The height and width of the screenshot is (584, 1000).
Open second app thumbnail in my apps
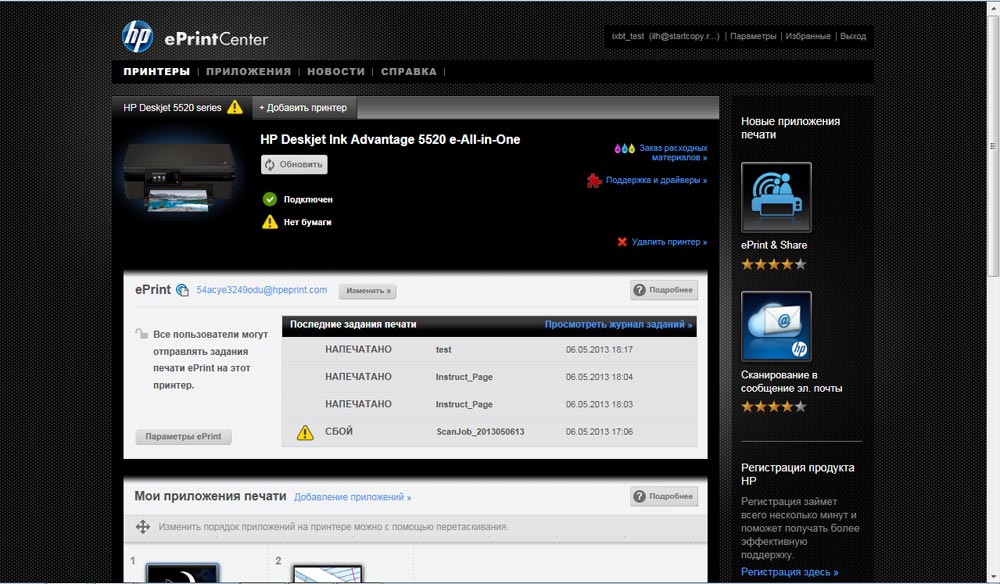[327, 573]
